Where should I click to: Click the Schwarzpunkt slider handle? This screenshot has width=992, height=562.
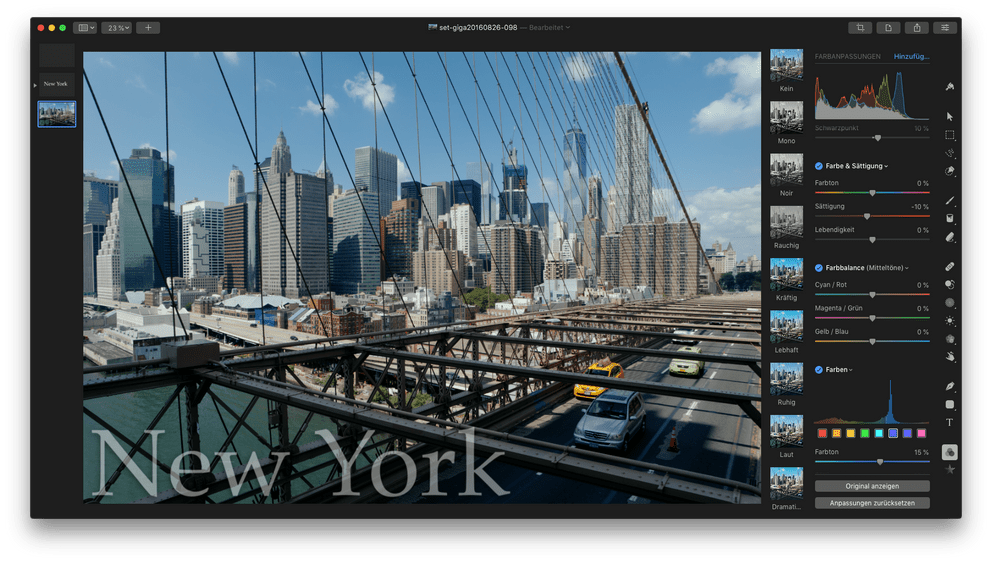coord(877,137)
